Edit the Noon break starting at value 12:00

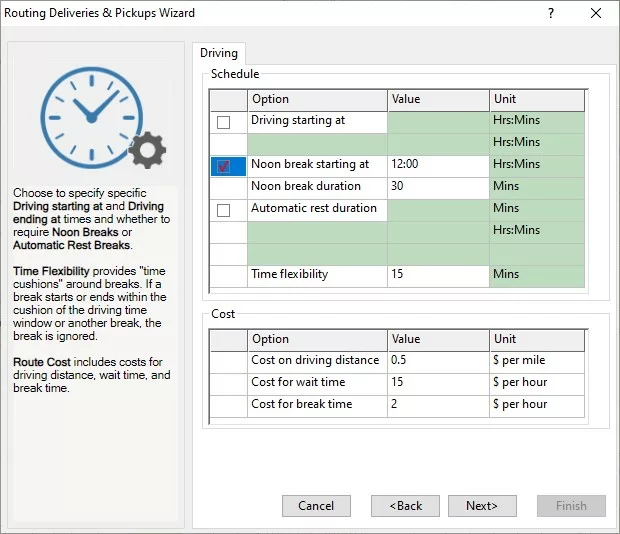438,165
